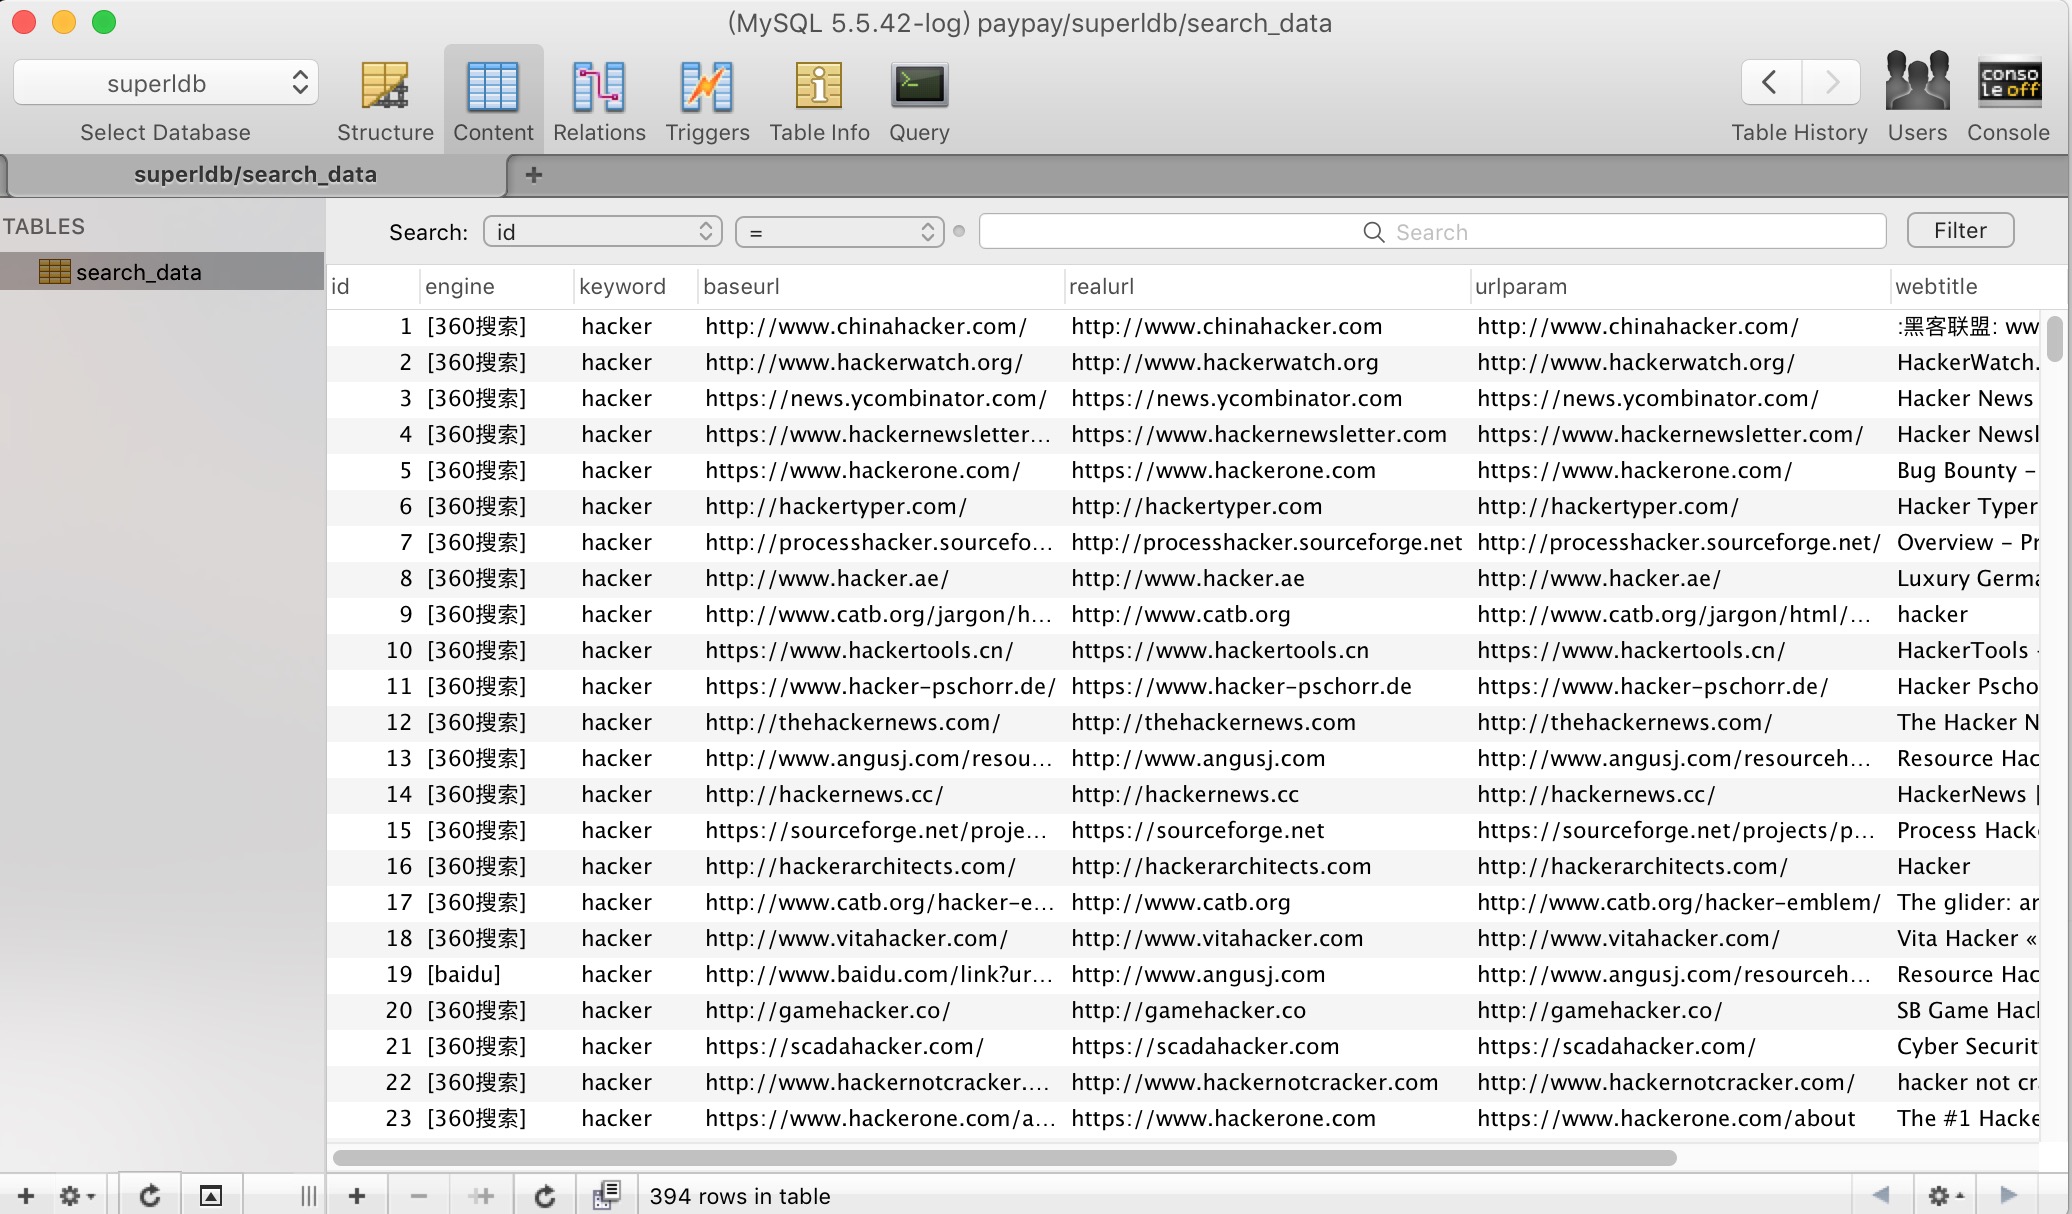Open the Triggers view icon
Image resolution: width=2072 pixels, height=1214 pixels.
click(x=707, y=87)
